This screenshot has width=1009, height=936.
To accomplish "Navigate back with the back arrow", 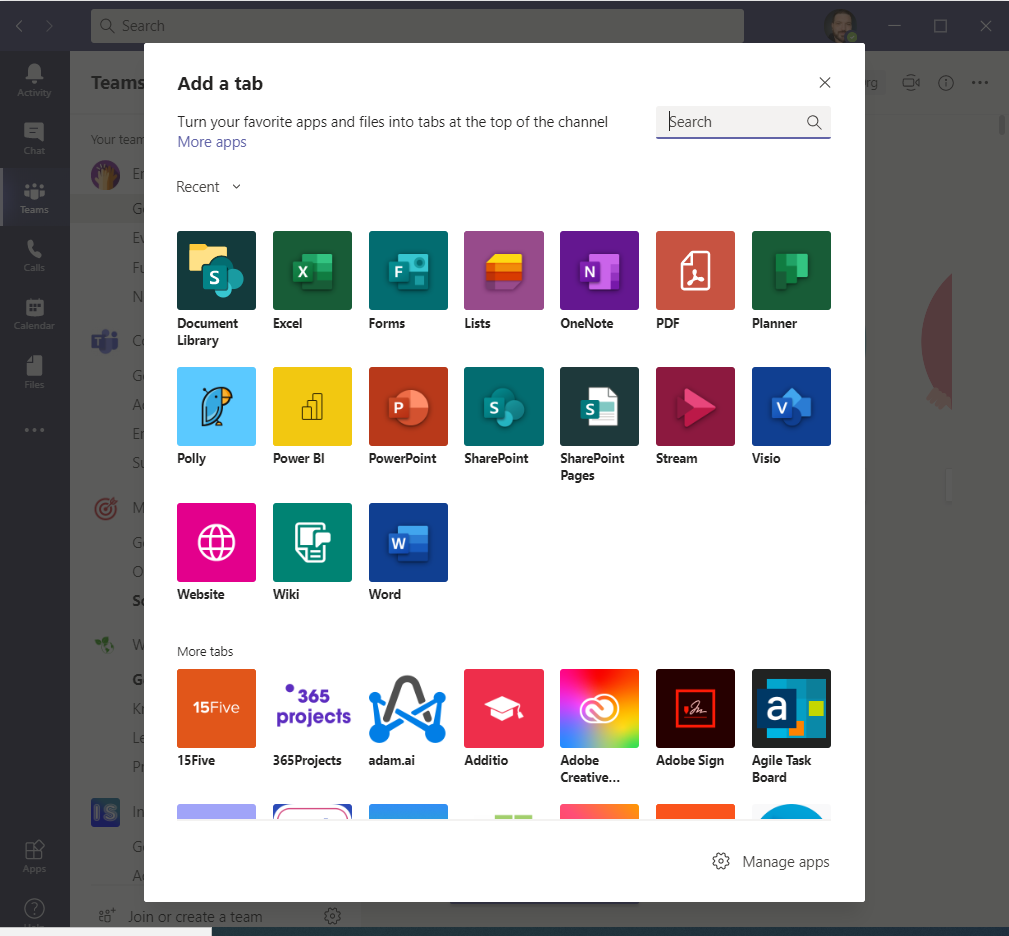I will (x=19, y=26).
